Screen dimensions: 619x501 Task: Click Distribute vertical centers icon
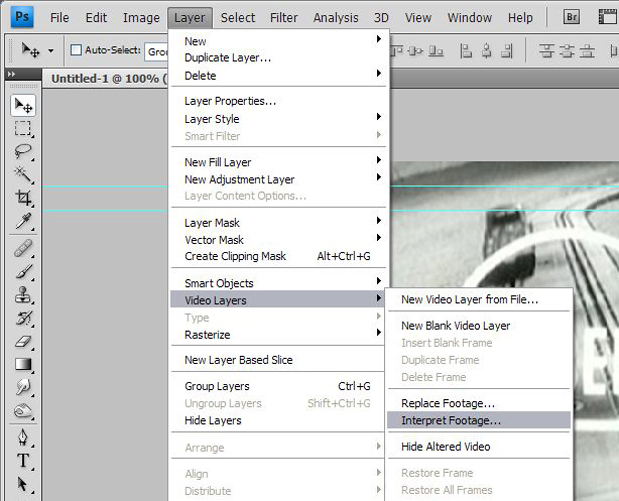click(567, 51)
